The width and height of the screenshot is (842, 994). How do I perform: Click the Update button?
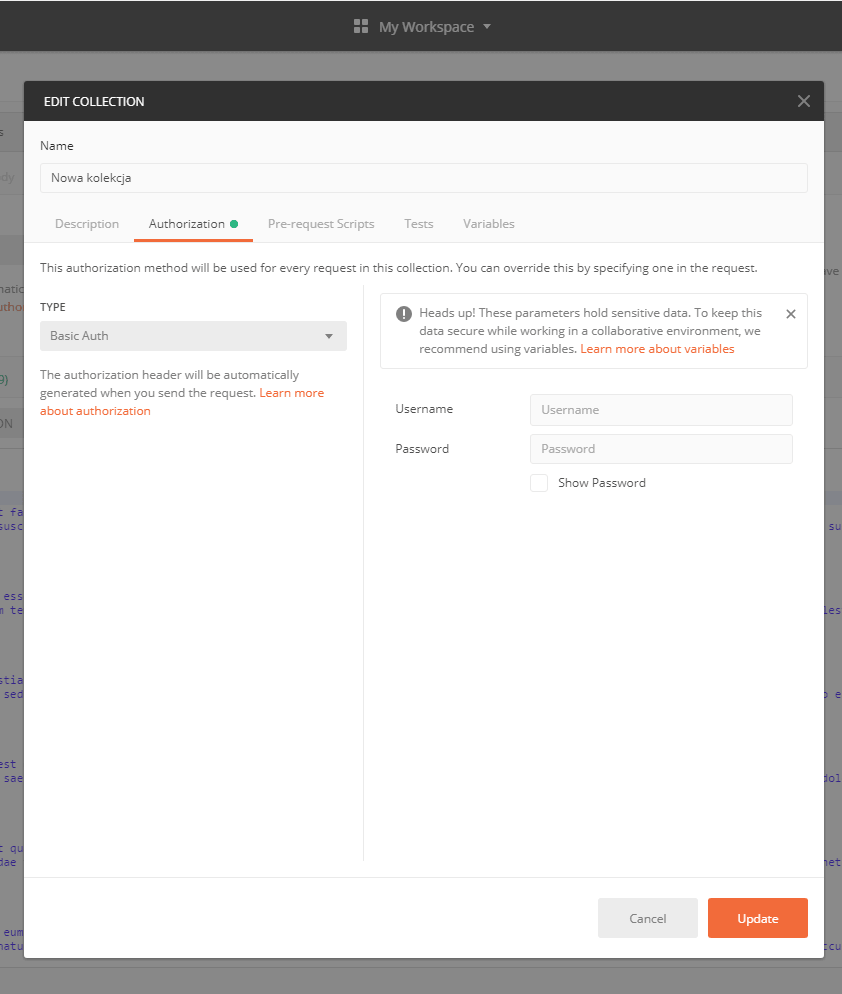[757, 917]
